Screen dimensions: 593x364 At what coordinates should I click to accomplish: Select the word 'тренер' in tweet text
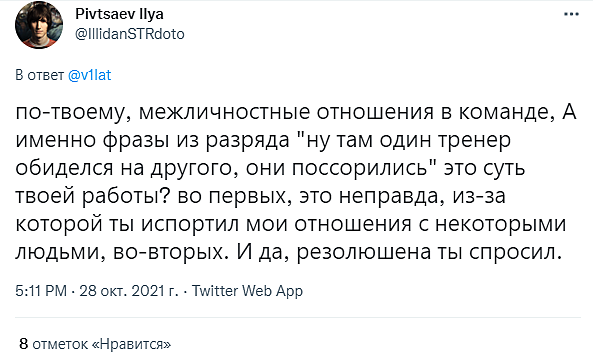(x=475, y=140)
